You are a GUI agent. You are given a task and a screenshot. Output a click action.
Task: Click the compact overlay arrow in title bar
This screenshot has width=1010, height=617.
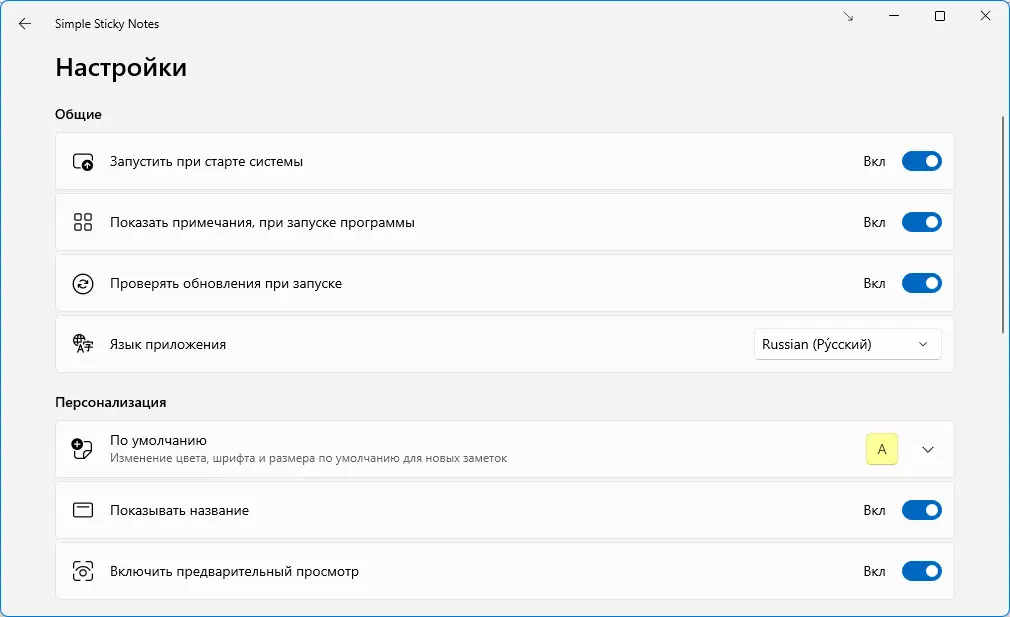(848, 17)
